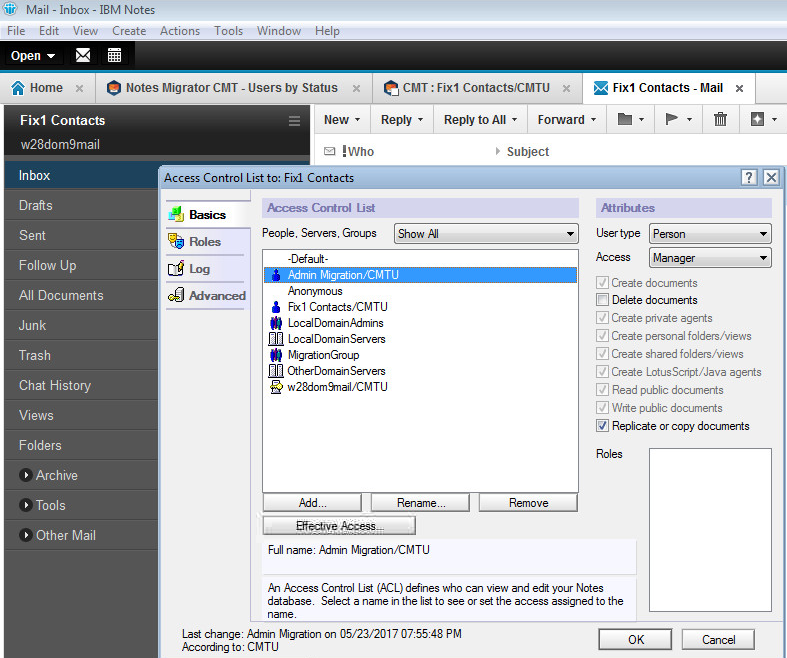
Task: Select LocalDomainAdmins in the access list
Action: [335, 323]
